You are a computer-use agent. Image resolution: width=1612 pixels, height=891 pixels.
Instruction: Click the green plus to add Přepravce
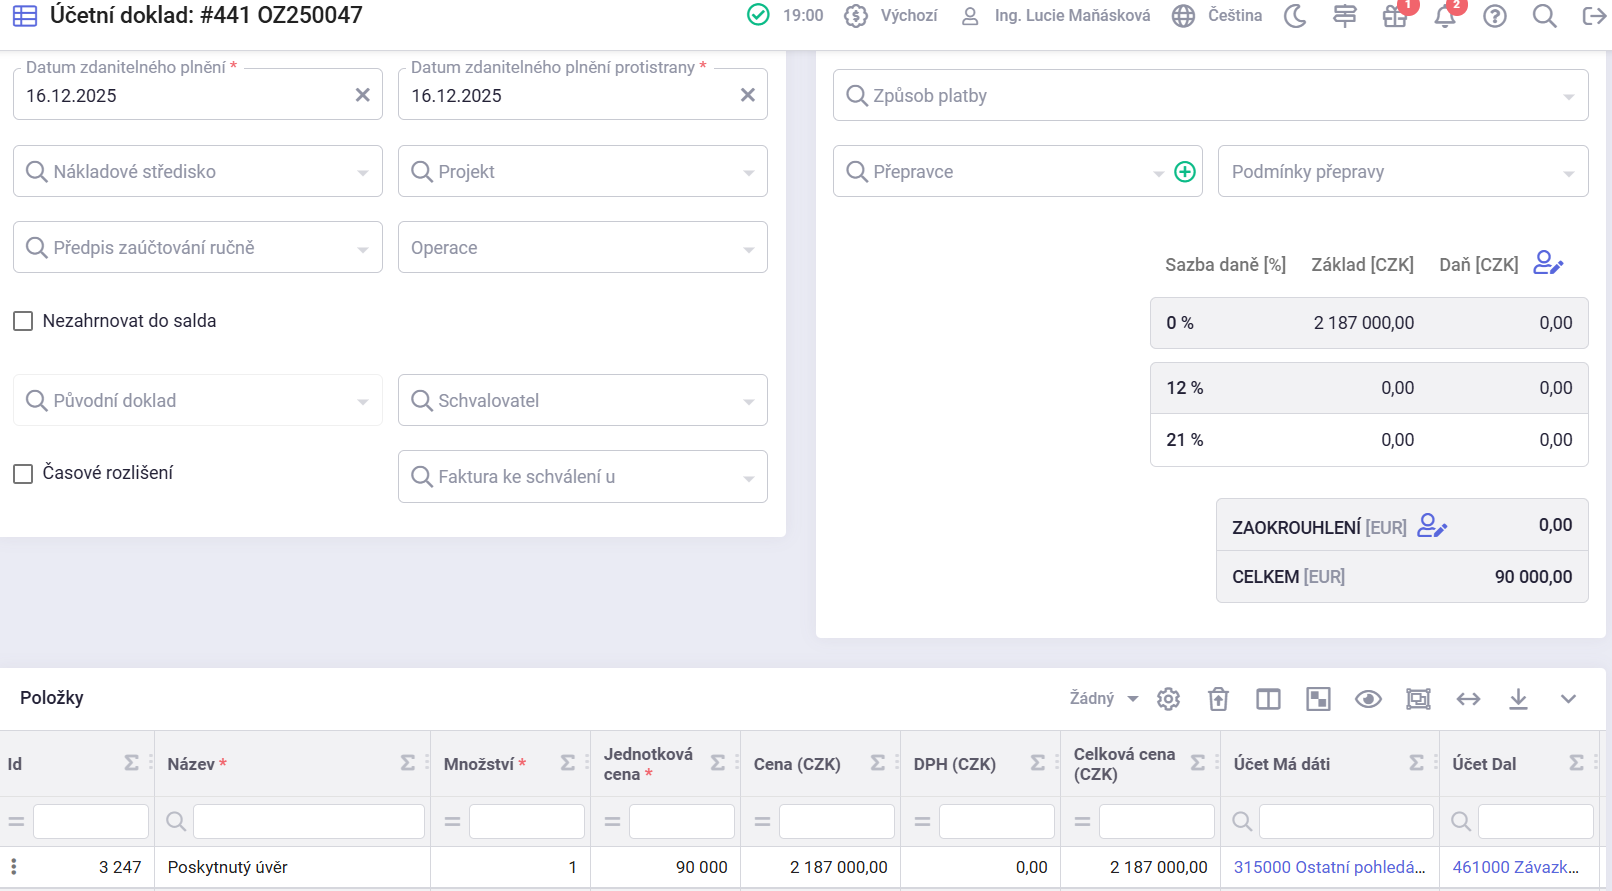pos(1185,172)
